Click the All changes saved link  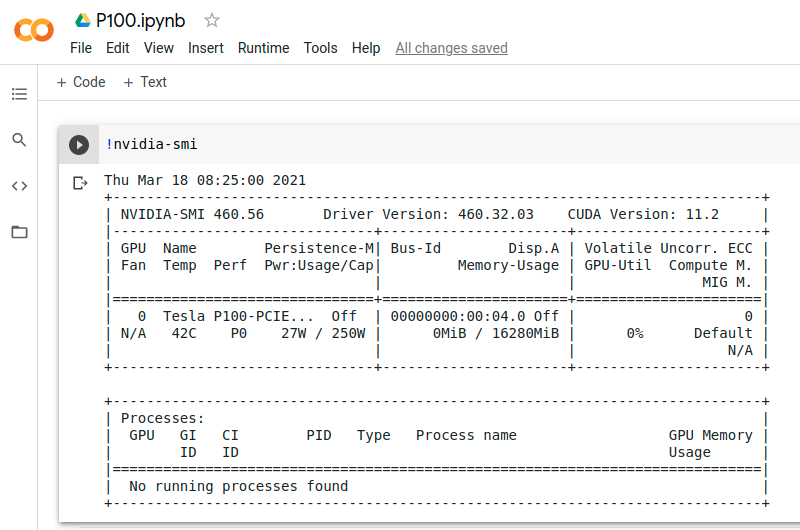[x=452, y=48]
